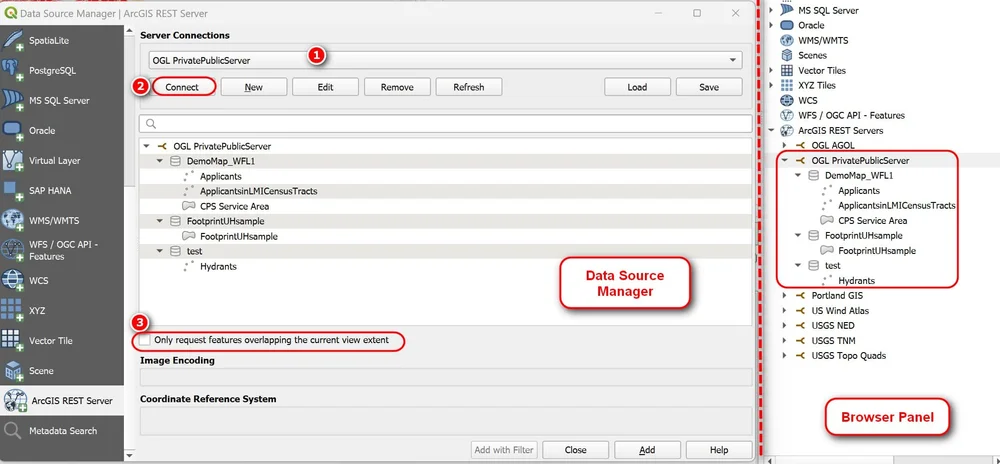This screenshot has height=464, width=1000.
Task: Collapse OGL PrivatePublicServer in Data Source Manager tree
Action: (x=147, y=146)
